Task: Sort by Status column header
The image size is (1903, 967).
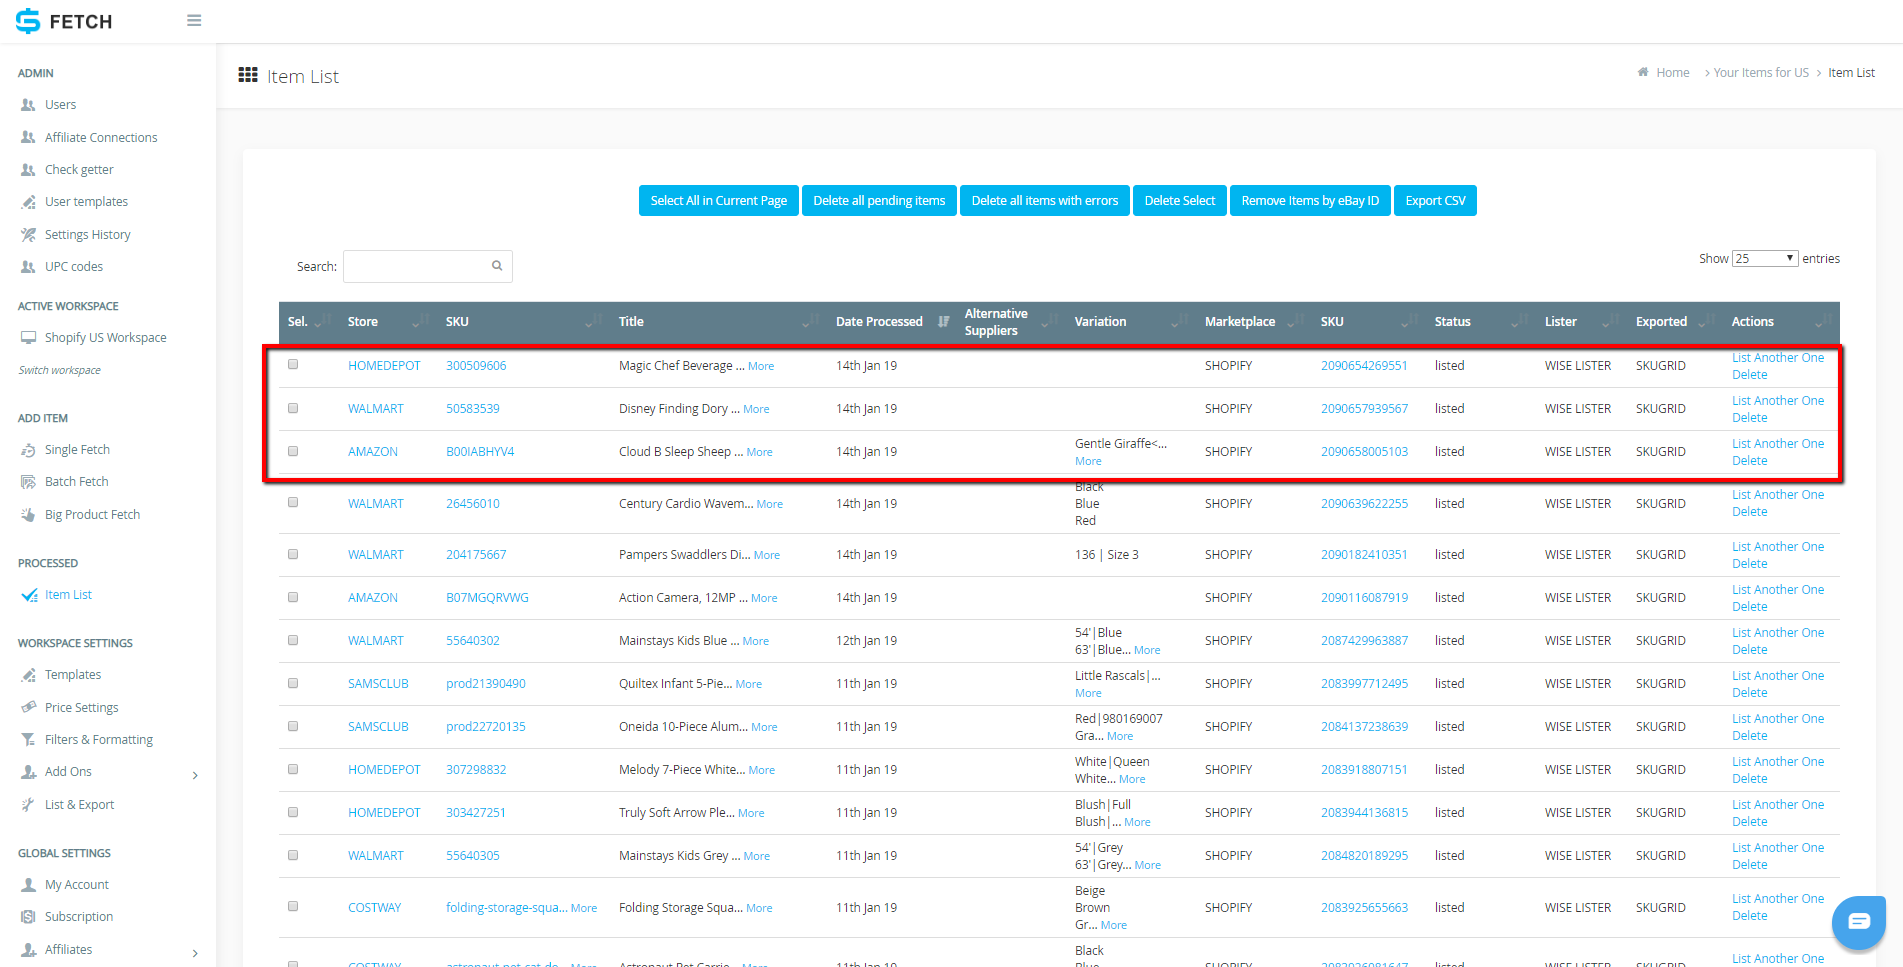Action: tap(1480, 322)
